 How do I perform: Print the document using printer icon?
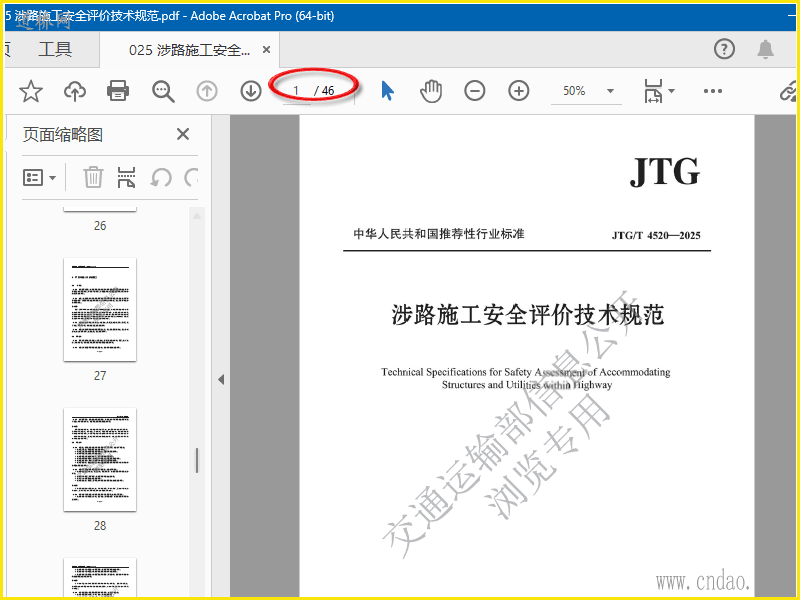[x=118, y=91]
